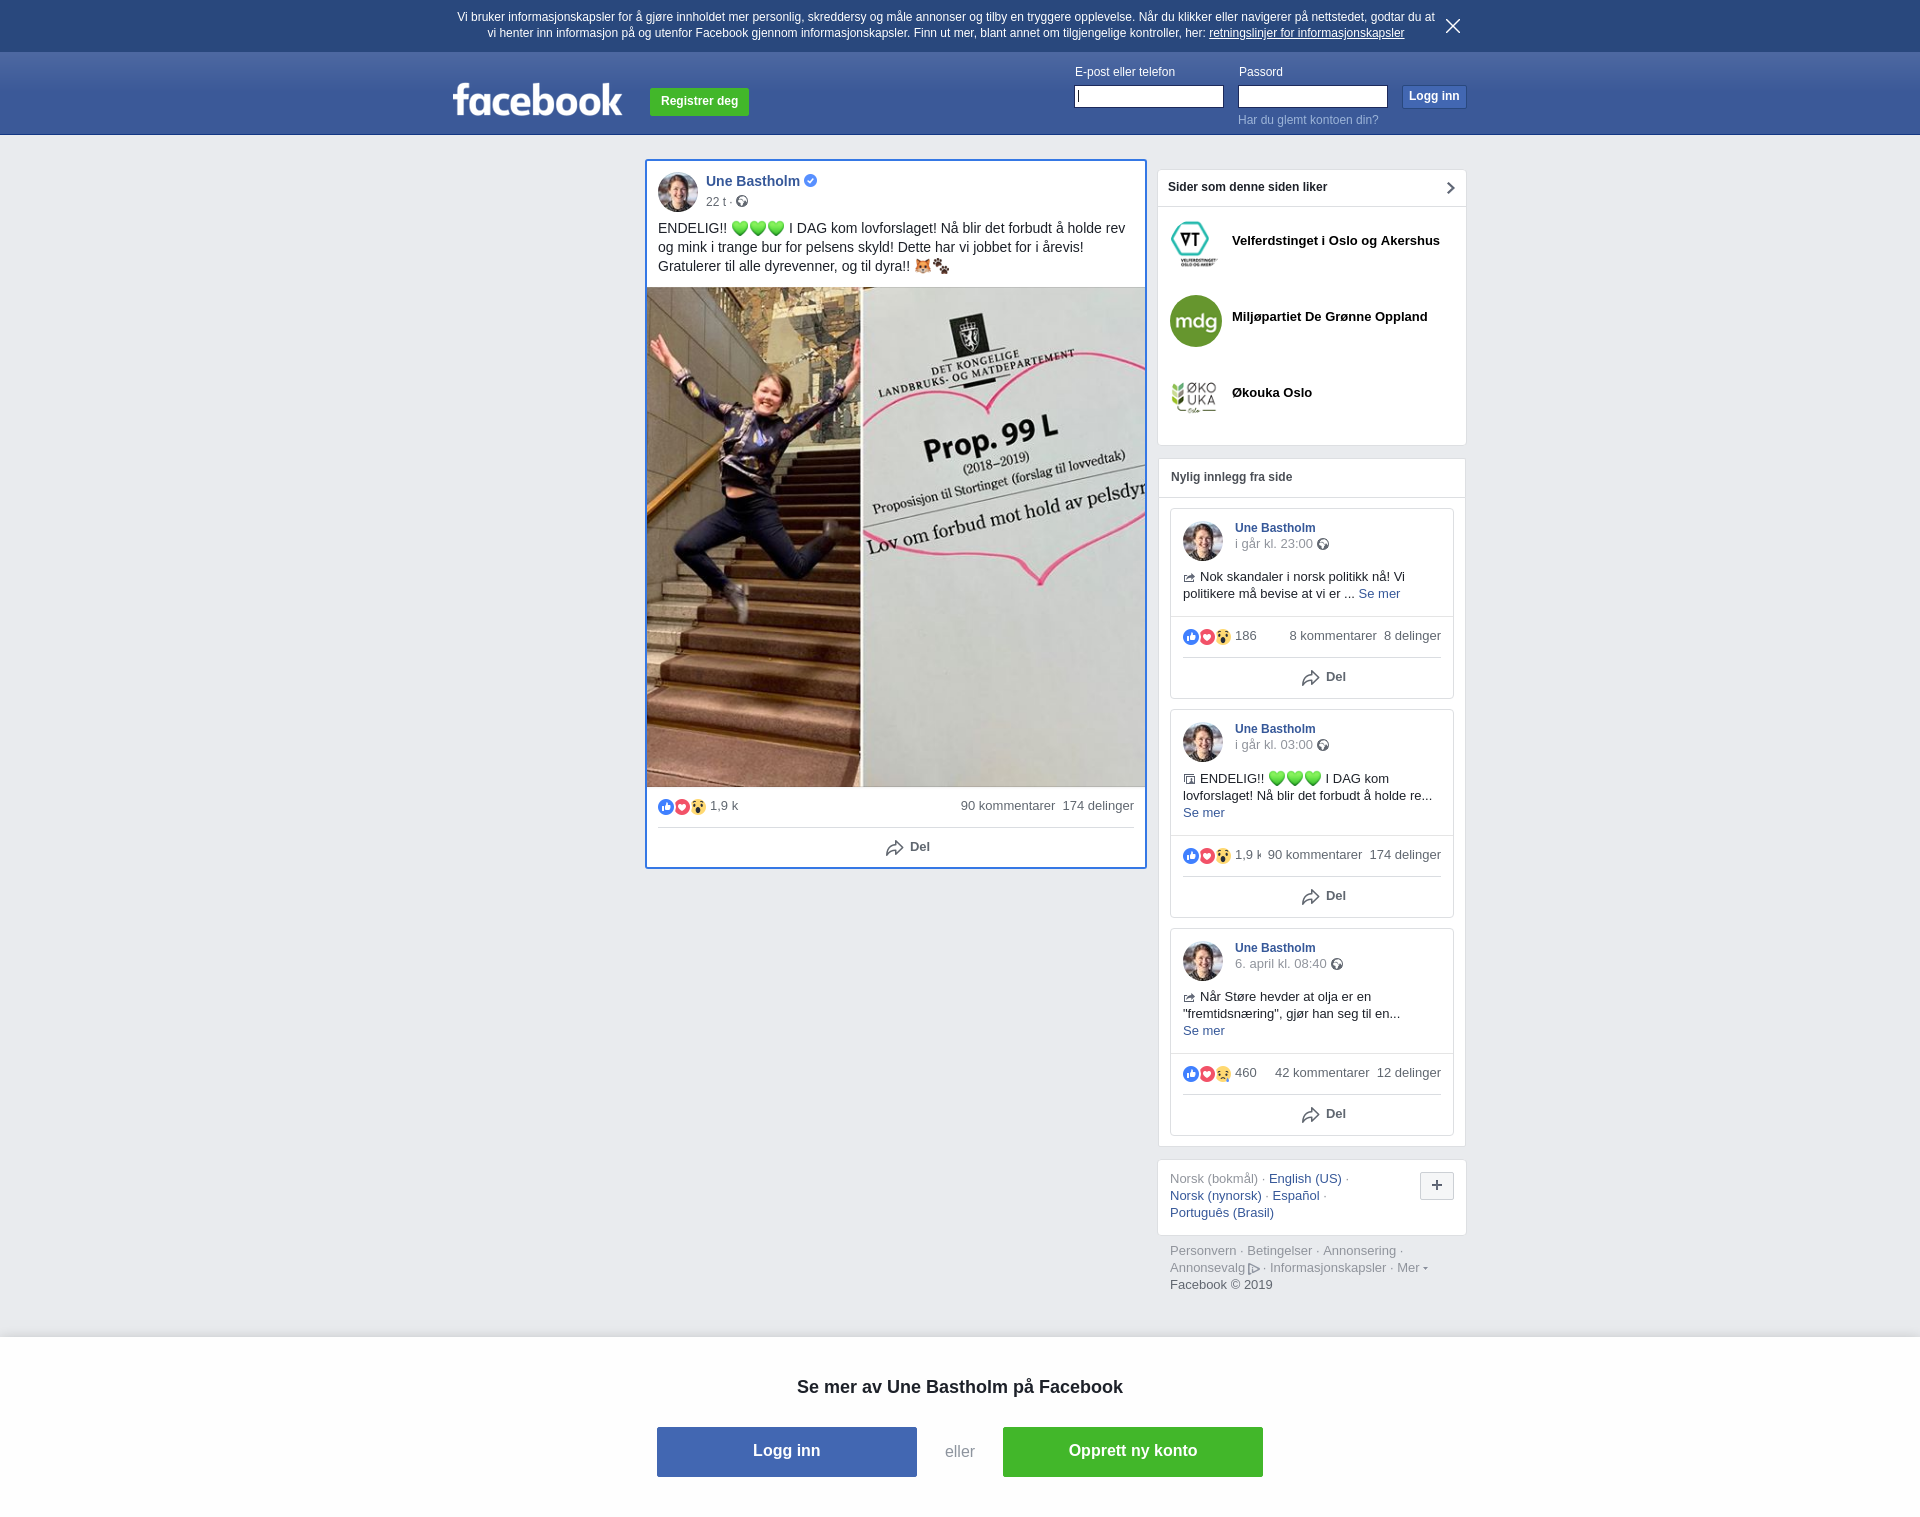Image resolution: width=1920 pixels, height=1517 pixels.
Task: Click i går kl. 03:00 timestamp
Action: click(1274, 745)
